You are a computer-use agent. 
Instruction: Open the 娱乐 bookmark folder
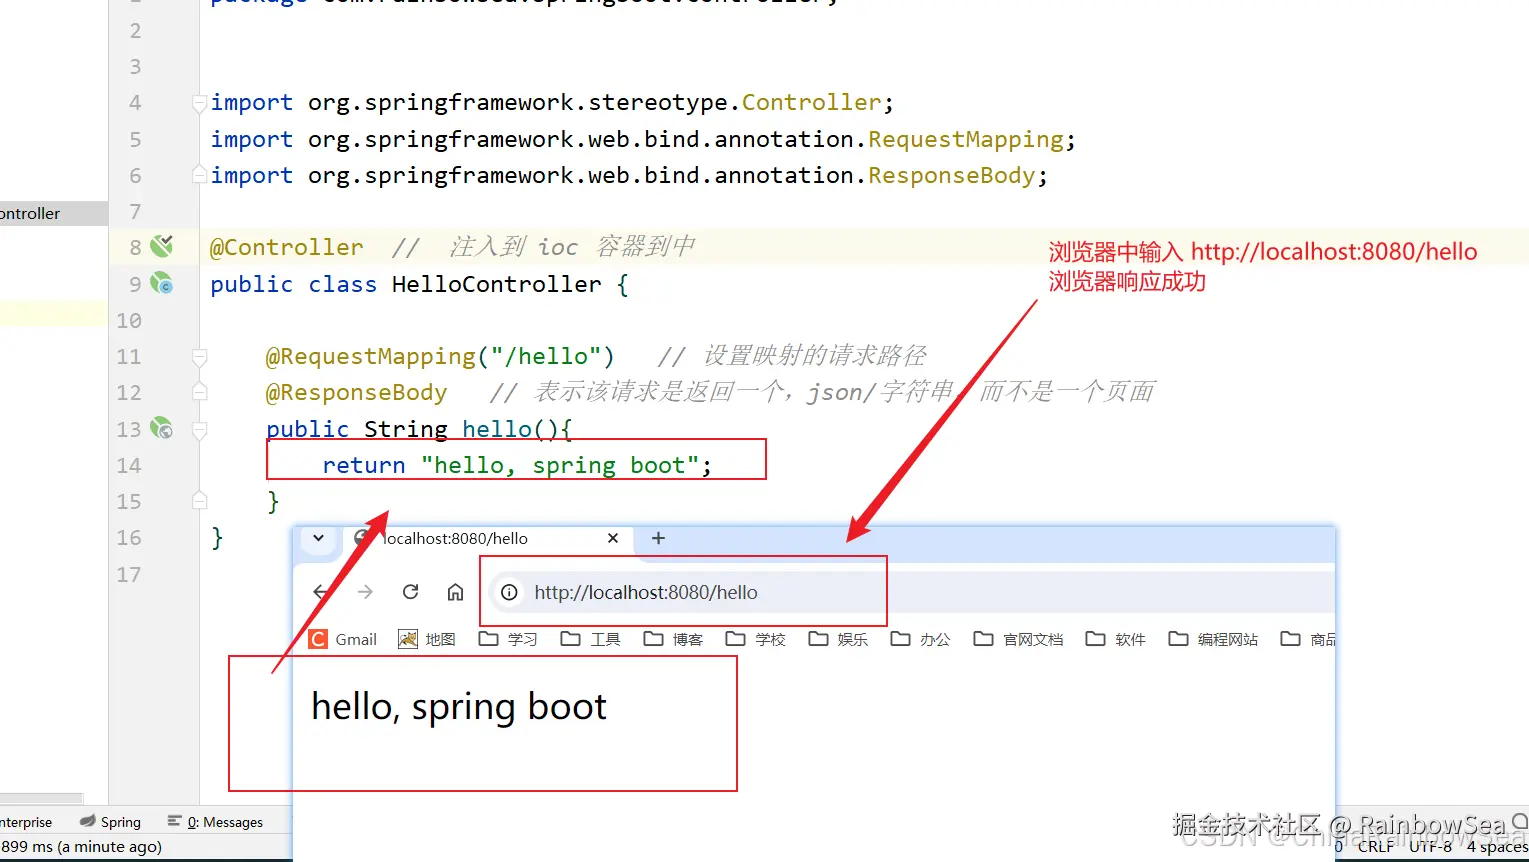tap(839, 639)
